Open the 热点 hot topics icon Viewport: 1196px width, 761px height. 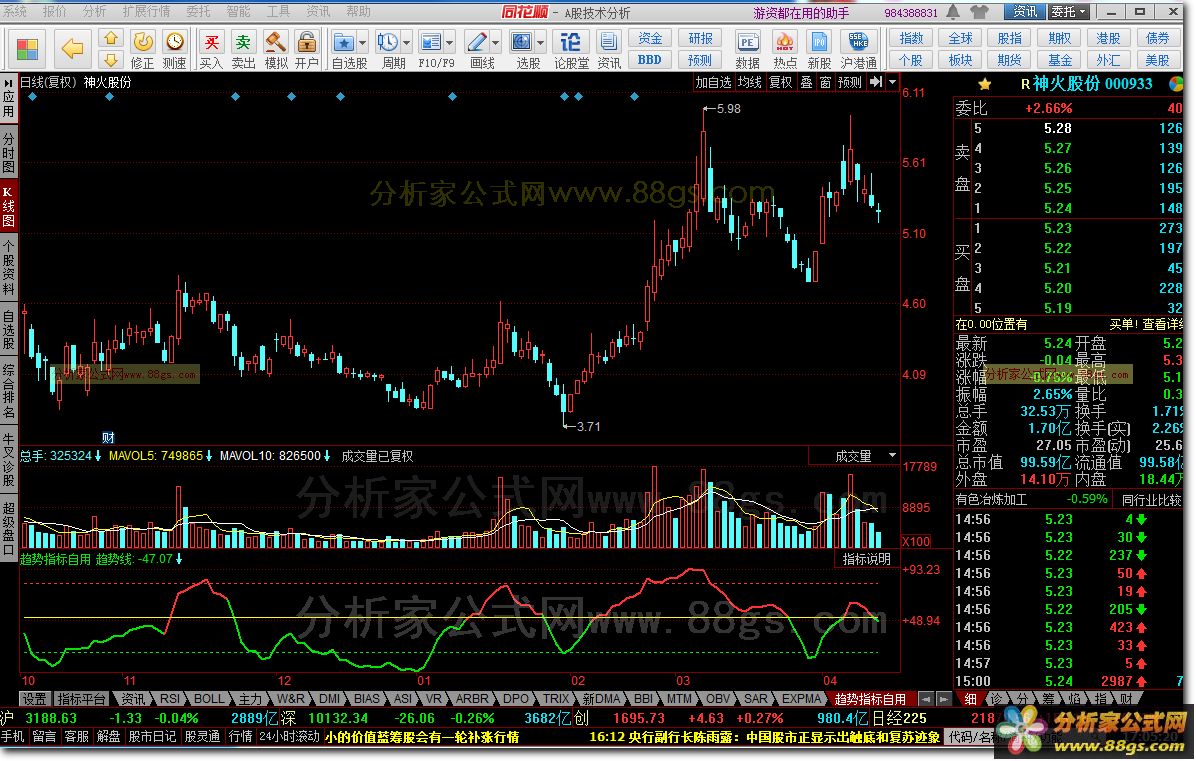tap(784, 50)
